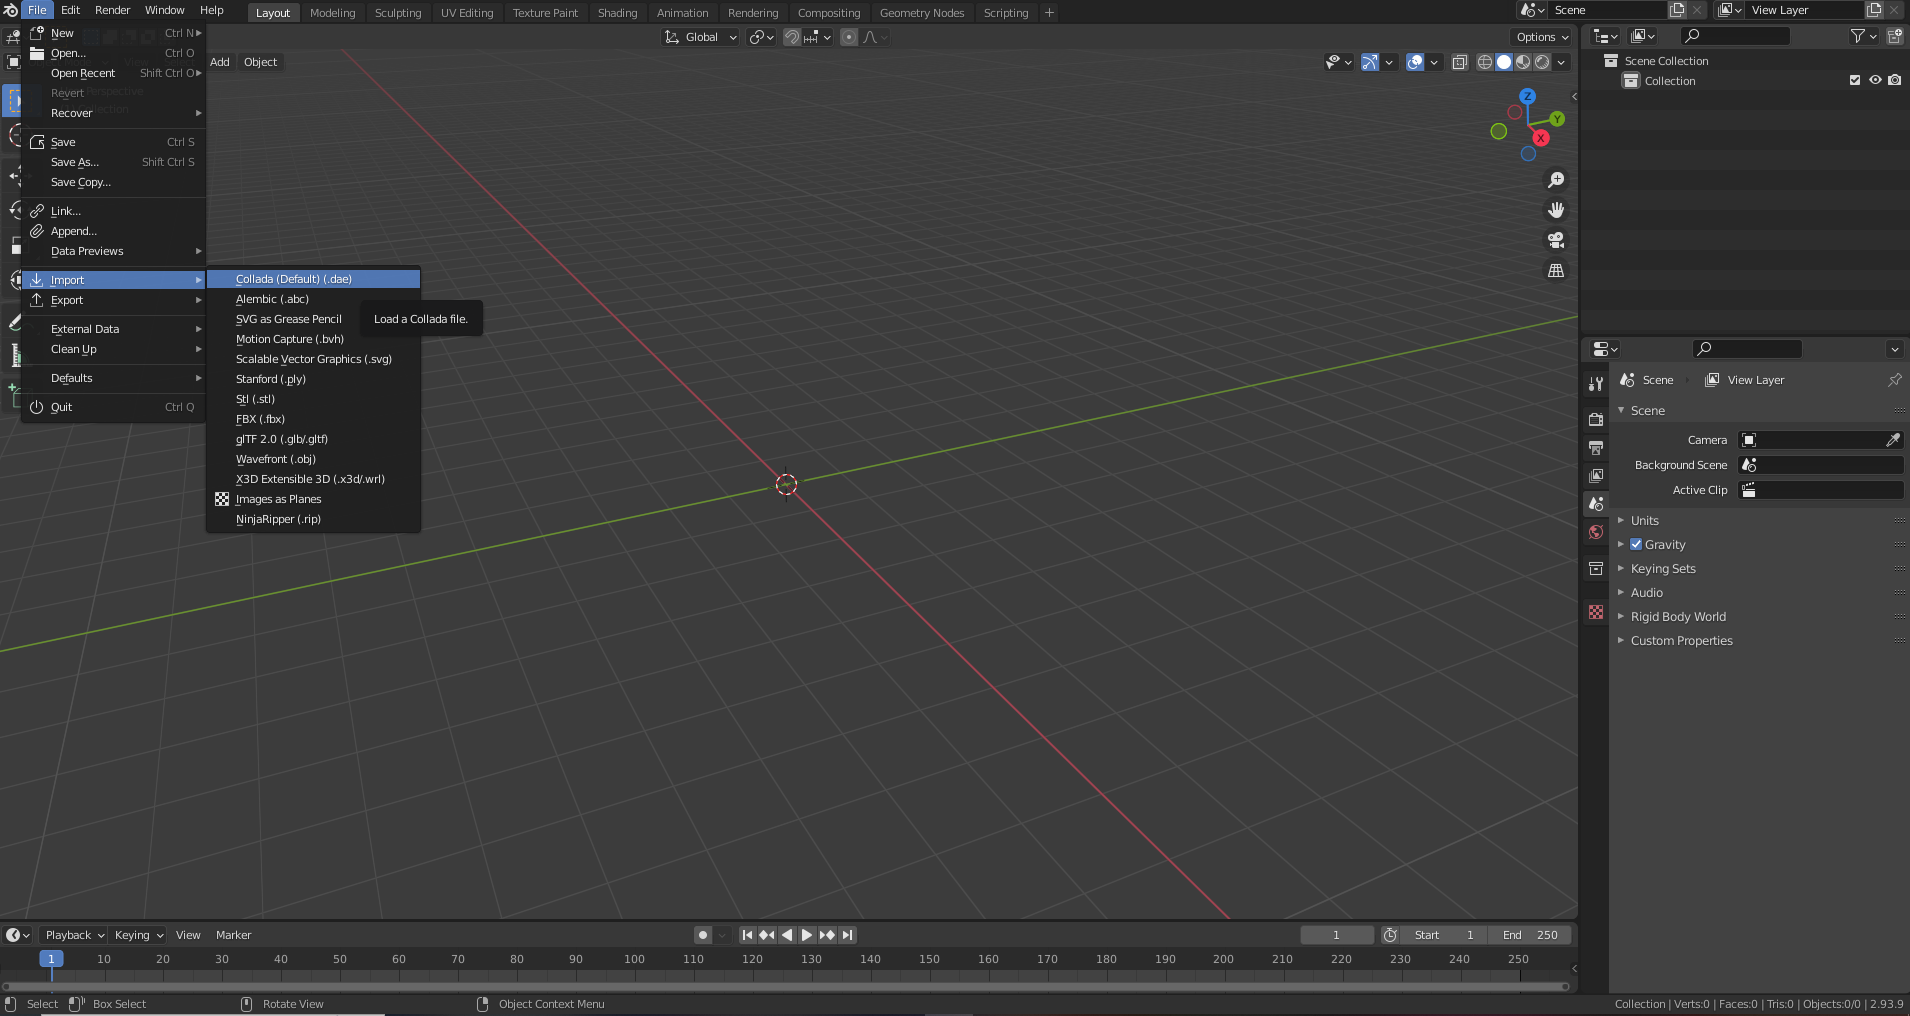Disable Collection in renders camera icon

(x=1895, y=80)
